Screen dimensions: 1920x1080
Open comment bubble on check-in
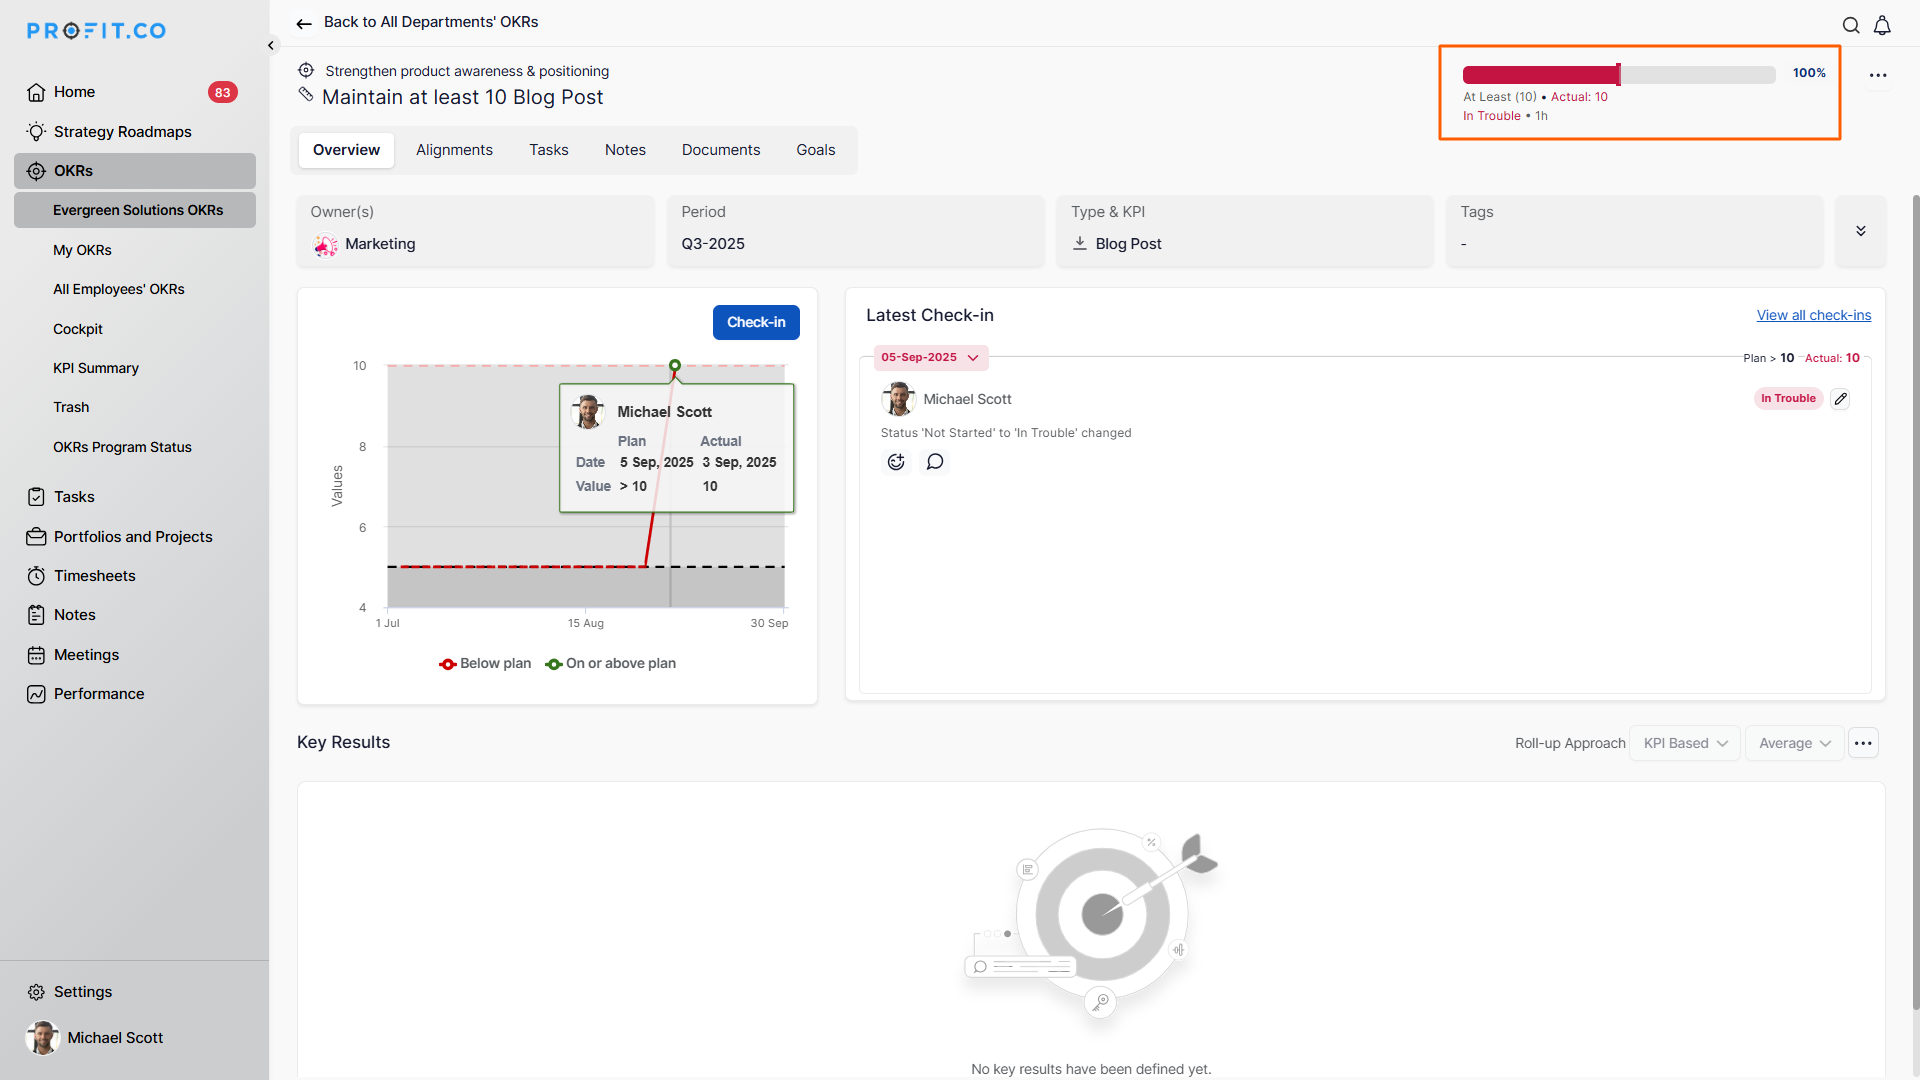pyautogui.click(x=935, y=462)
